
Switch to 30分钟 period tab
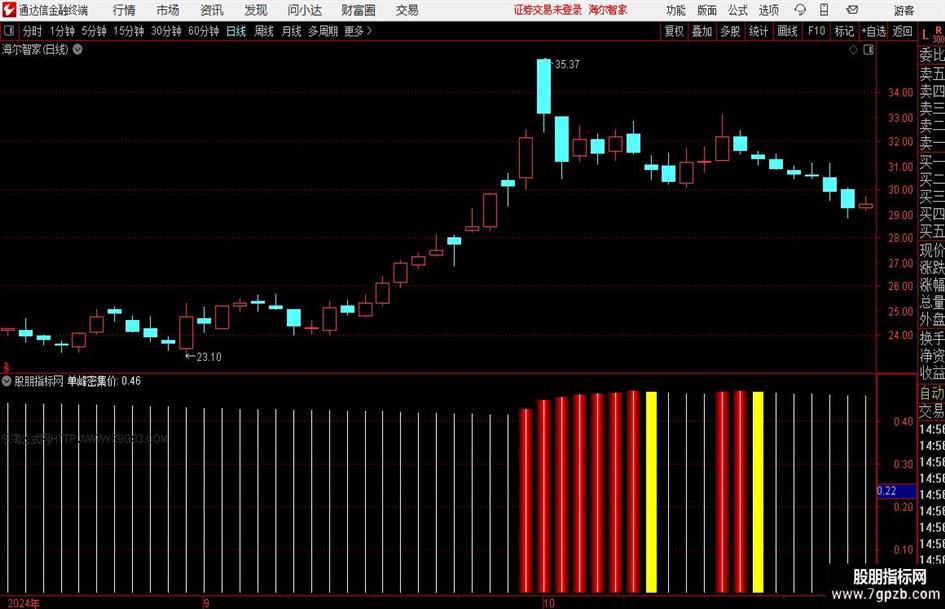[166, 31]
